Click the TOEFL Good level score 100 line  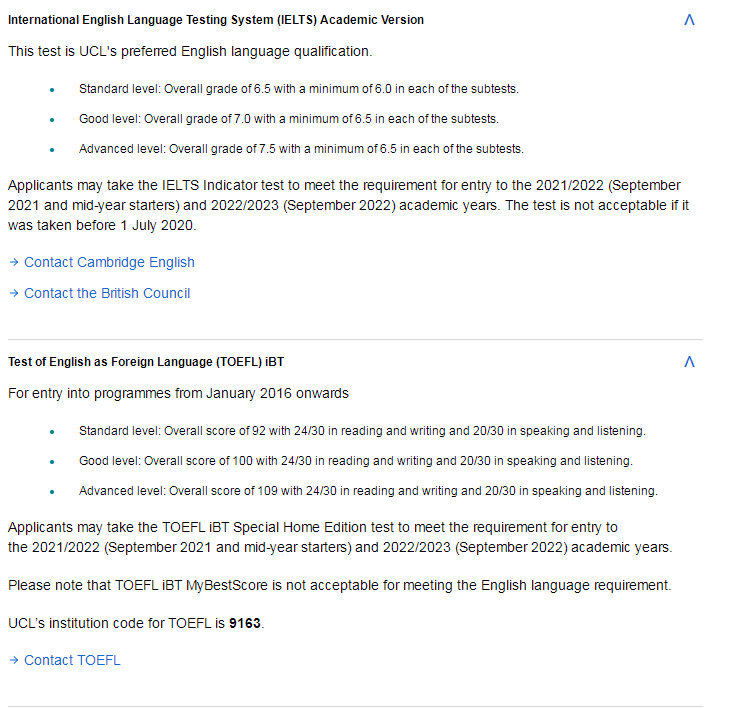[x=356, y=461]
